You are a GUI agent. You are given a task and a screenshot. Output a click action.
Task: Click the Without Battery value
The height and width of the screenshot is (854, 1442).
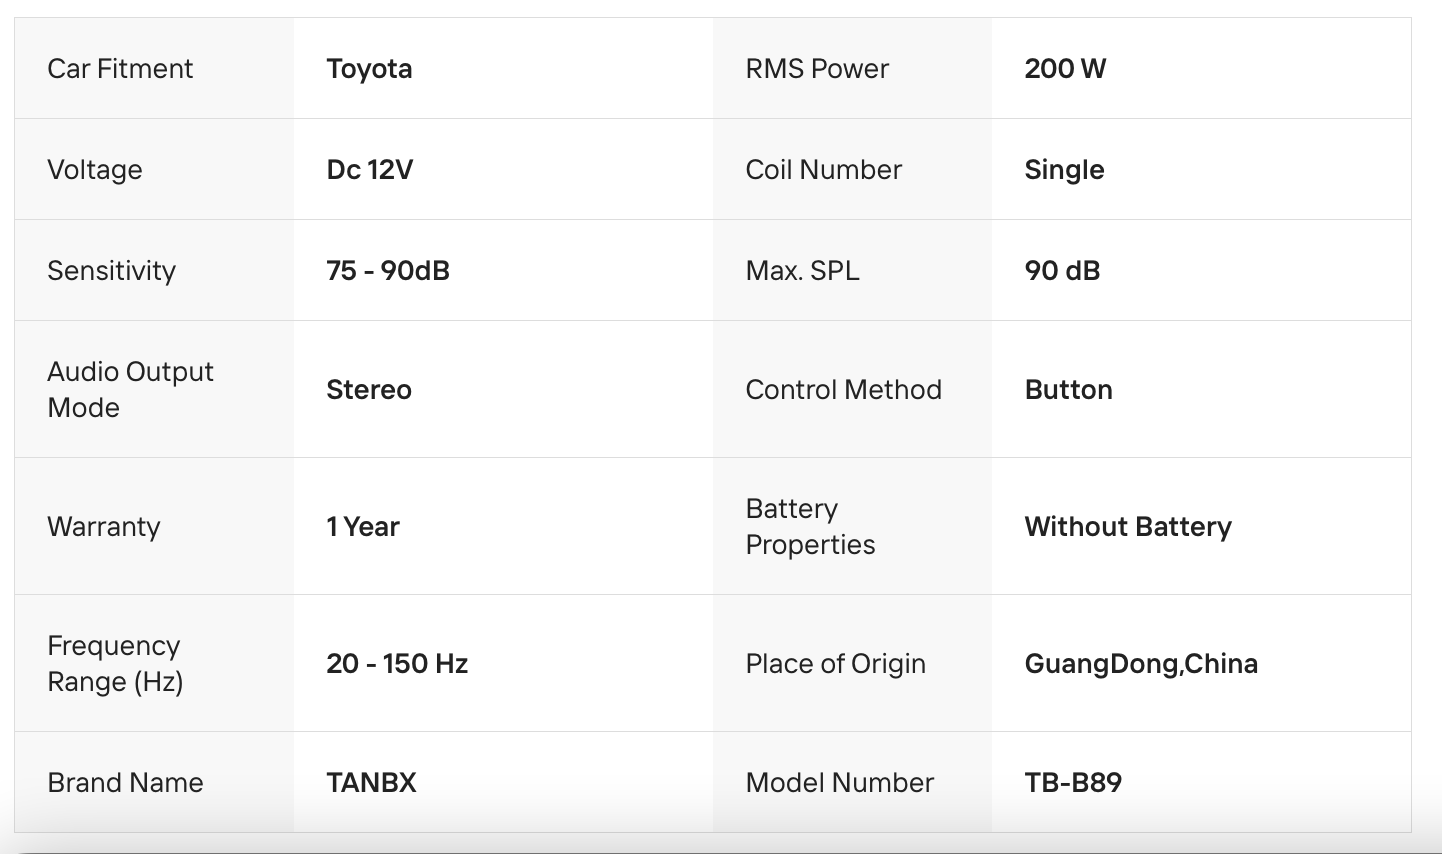1128,527
